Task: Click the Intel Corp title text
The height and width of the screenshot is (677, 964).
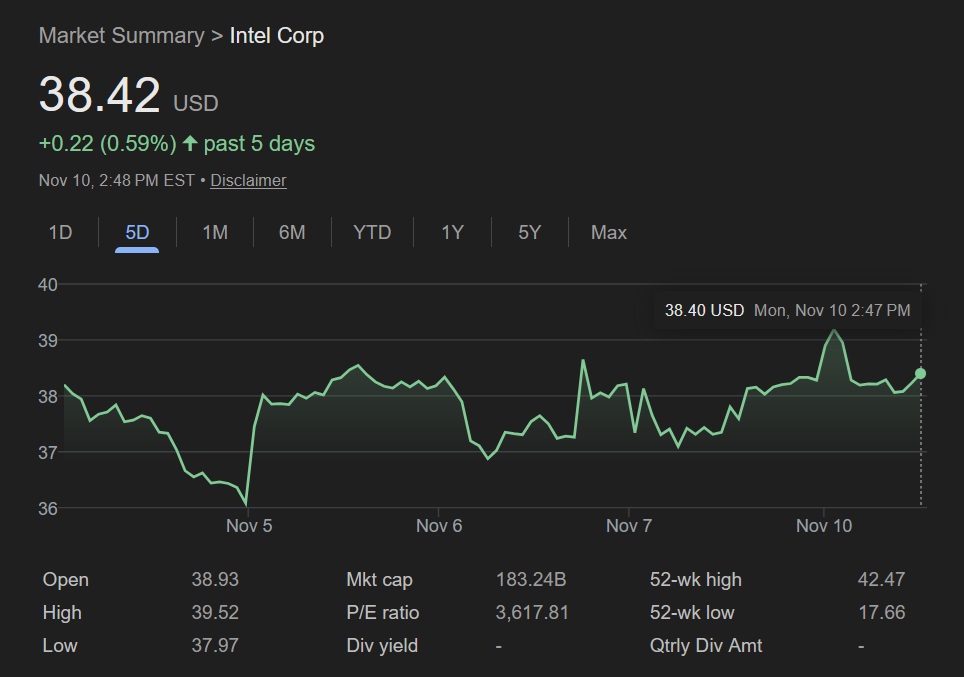Action: point(277,36)
